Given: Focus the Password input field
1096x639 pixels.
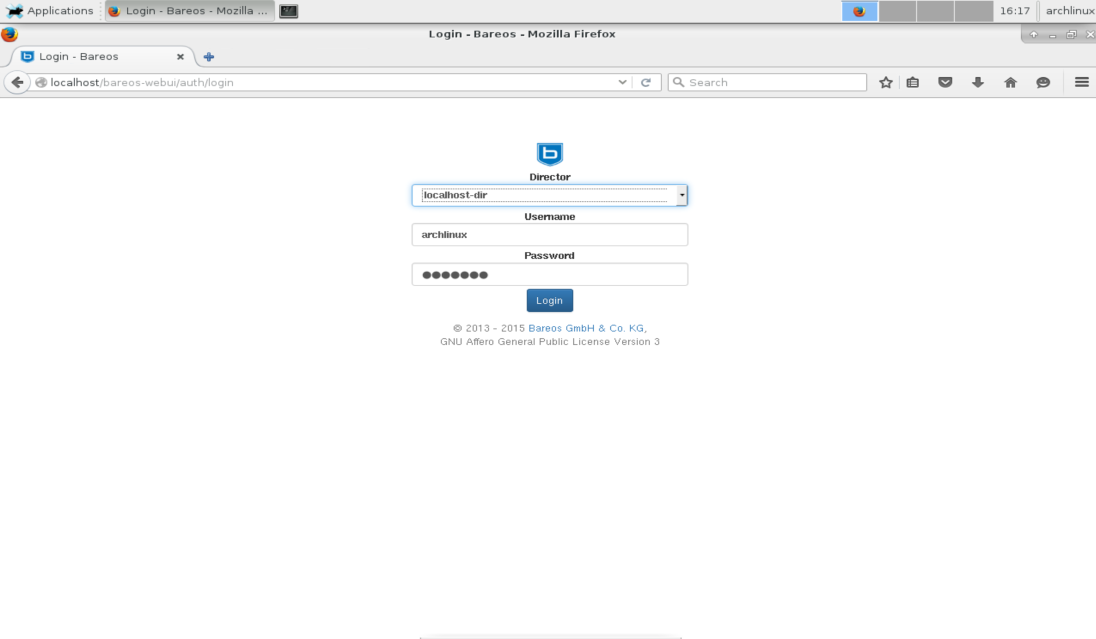Looking at the screenshot, I should click(x=549, y=275).
